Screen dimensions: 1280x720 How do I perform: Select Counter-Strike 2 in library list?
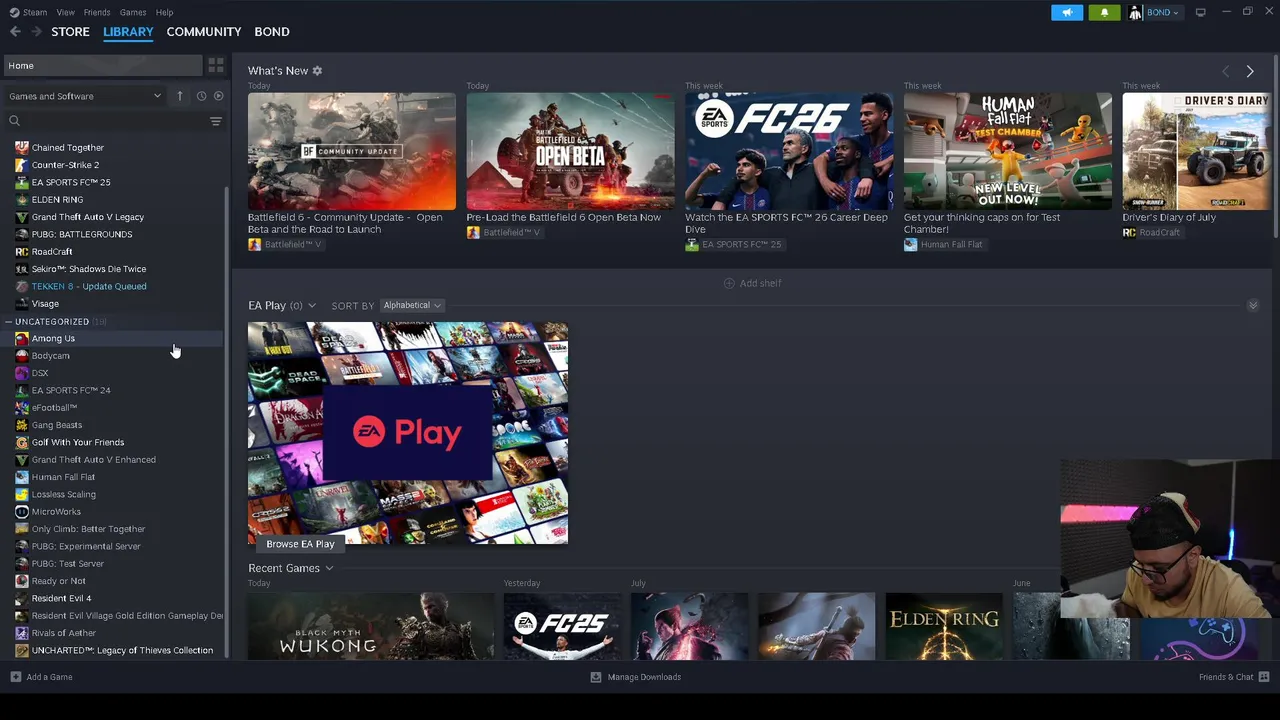[x=65, y=165]
